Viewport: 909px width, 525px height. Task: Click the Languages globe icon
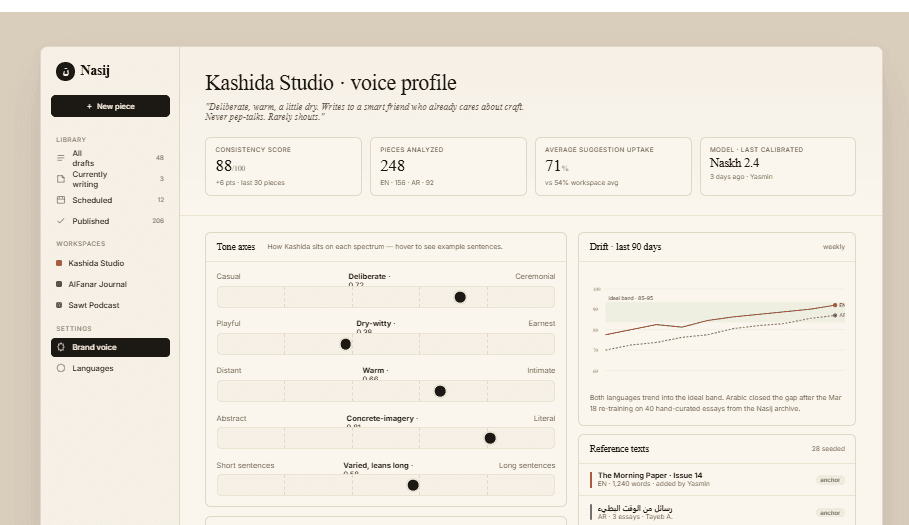(x=60, y=368)
